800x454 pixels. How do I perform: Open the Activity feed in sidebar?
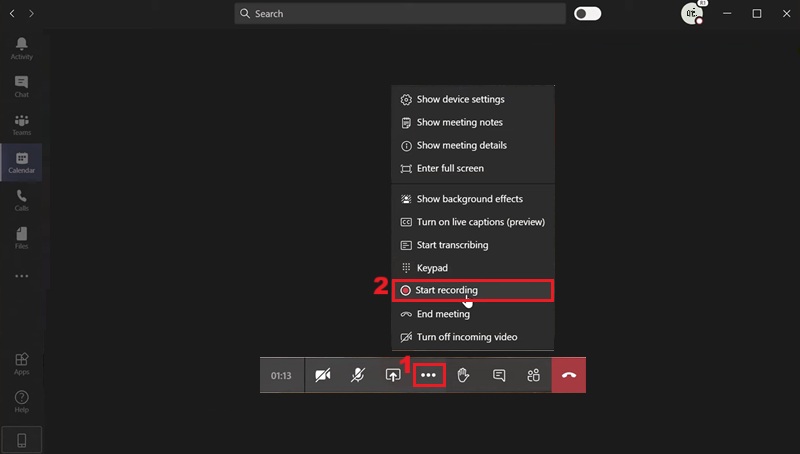pos(21,47)
